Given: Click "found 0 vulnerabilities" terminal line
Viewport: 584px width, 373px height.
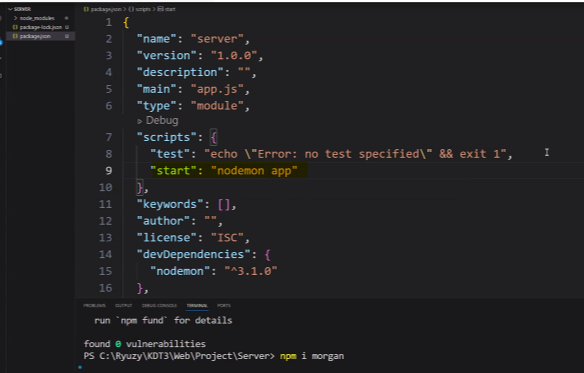Looking at the screenshot, I should click(x=145, y=344).
